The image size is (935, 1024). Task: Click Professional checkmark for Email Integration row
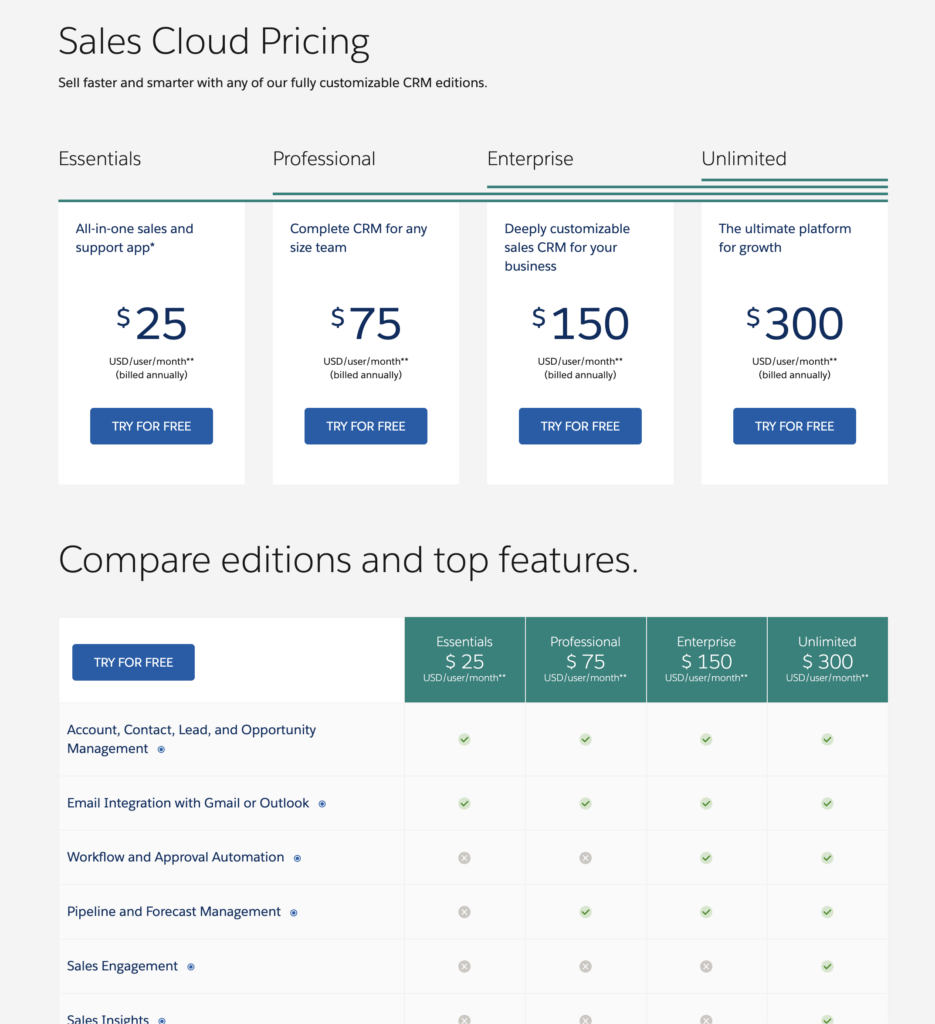click(x=586, y=803)
